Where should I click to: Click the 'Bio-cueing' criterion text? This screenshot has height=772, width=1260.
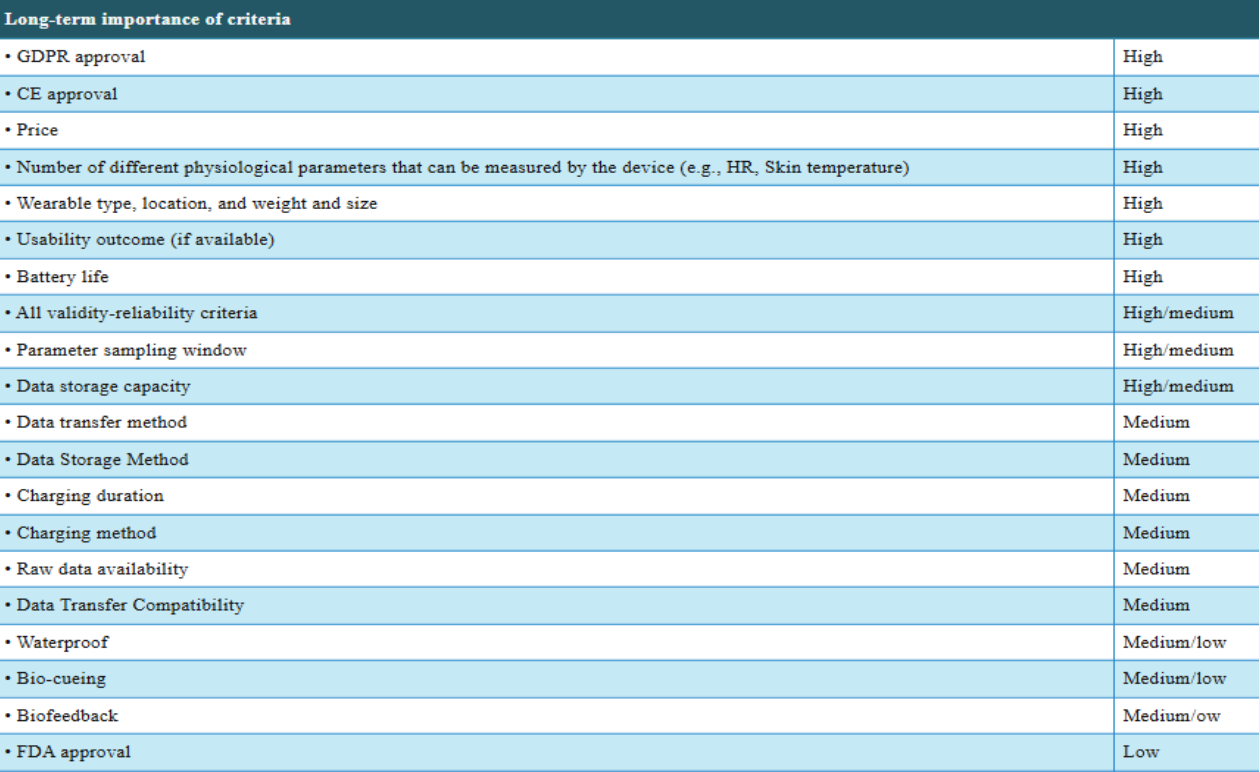pyautogui.click(x=60, y=678)
